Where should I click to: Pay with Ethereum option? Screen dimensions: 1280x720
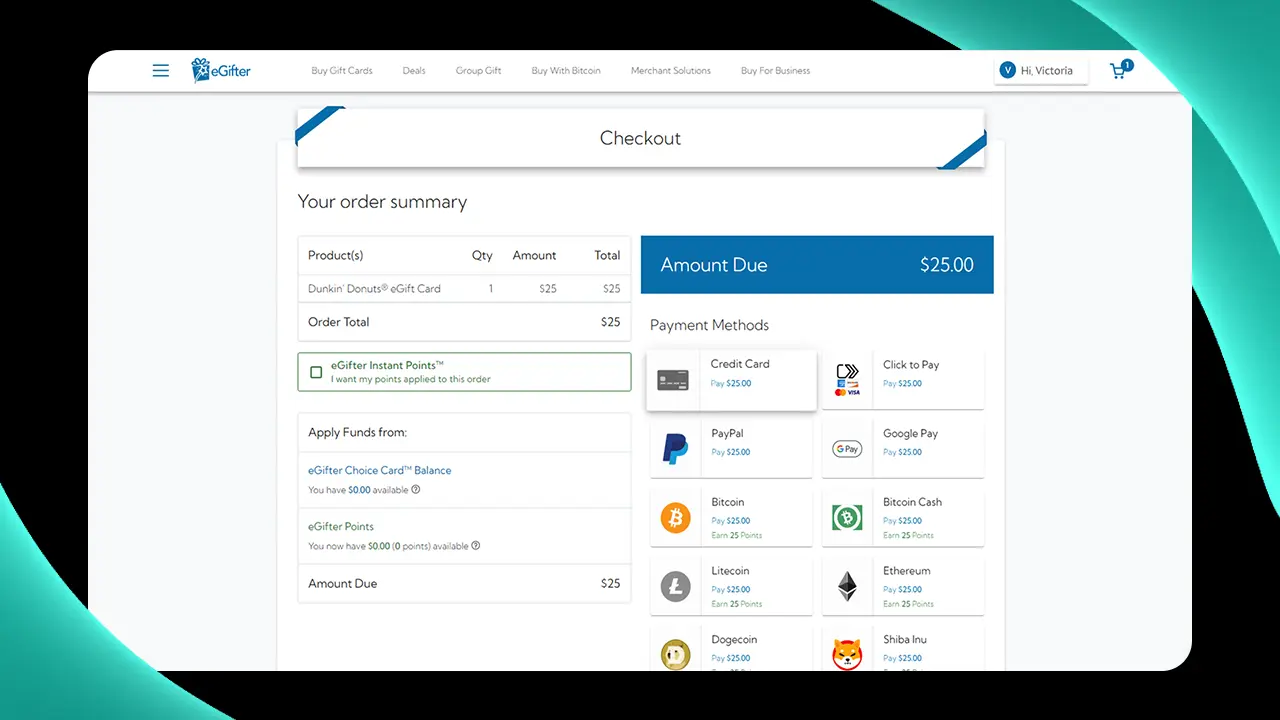coord(903,586)
